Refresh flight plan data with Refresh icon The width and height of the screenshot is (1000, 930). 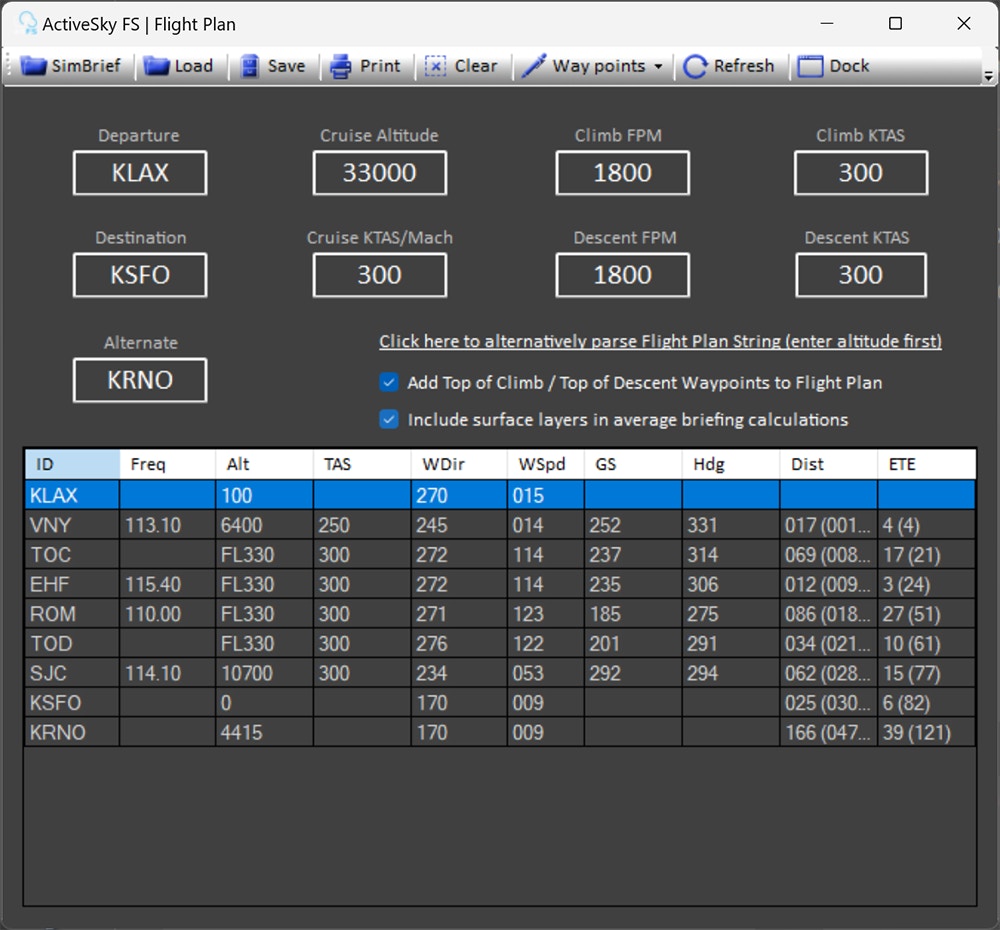pyautogui.click(x=695, y=66)
